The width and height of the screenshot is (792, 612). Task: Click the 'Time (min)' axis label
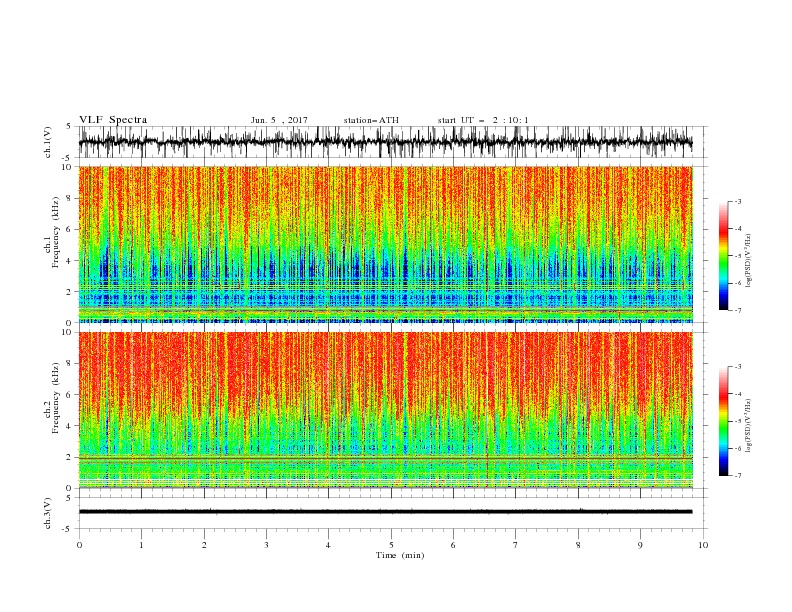click(x=400, y=555)
